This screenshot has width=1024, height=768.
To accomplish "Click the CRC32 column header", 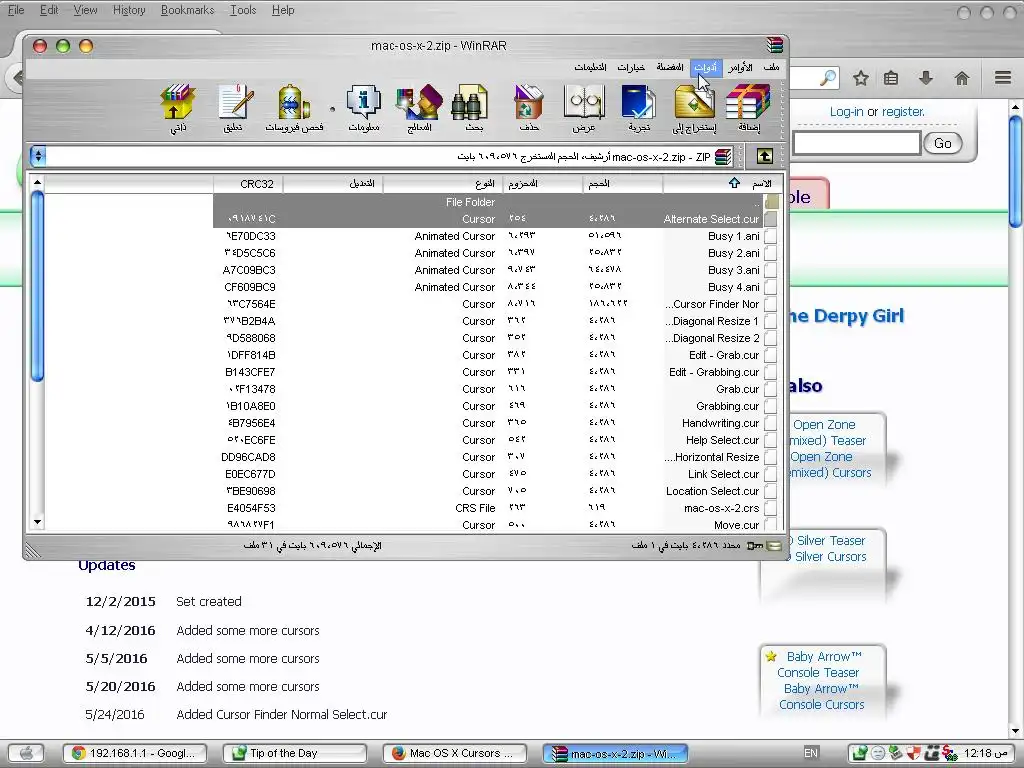I will coord(248,184).
